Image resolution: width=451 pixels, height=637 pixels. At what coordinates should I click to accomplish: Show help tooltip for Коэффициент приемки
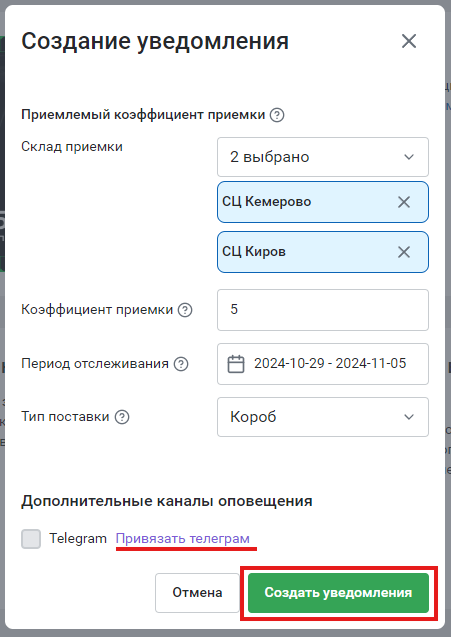click(x=185, y=310)
